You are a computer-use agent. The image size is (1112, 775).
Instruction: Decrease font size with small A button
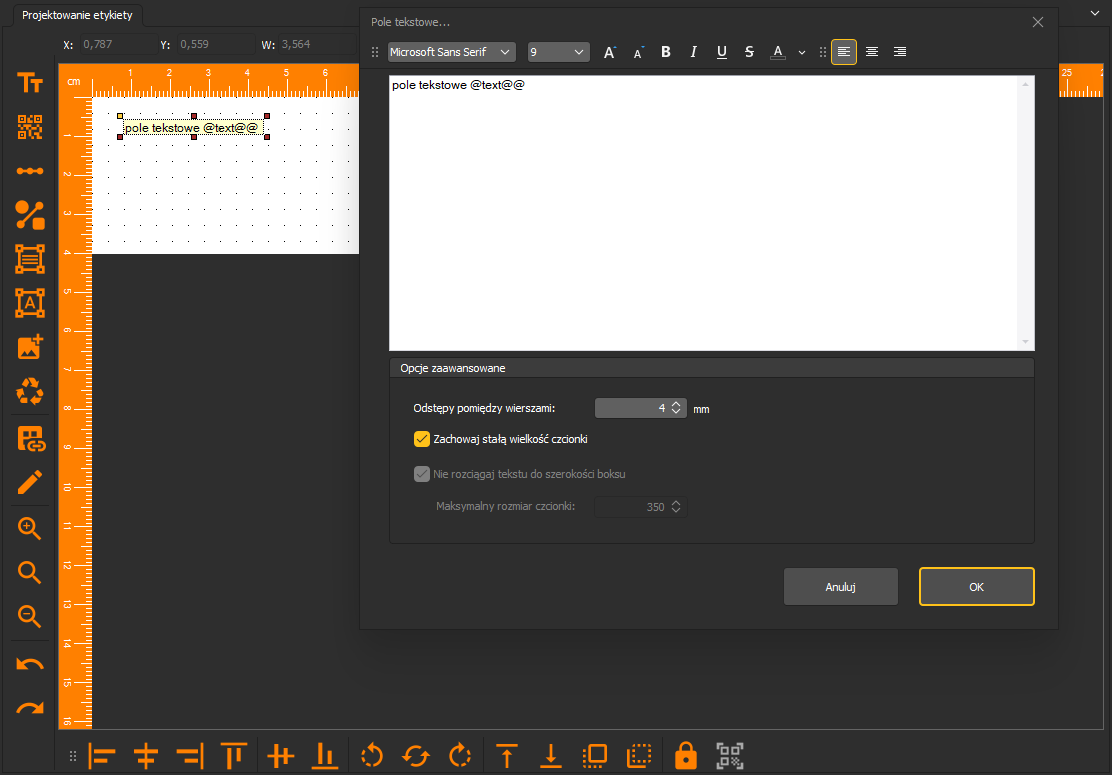(x=638, y=52)
